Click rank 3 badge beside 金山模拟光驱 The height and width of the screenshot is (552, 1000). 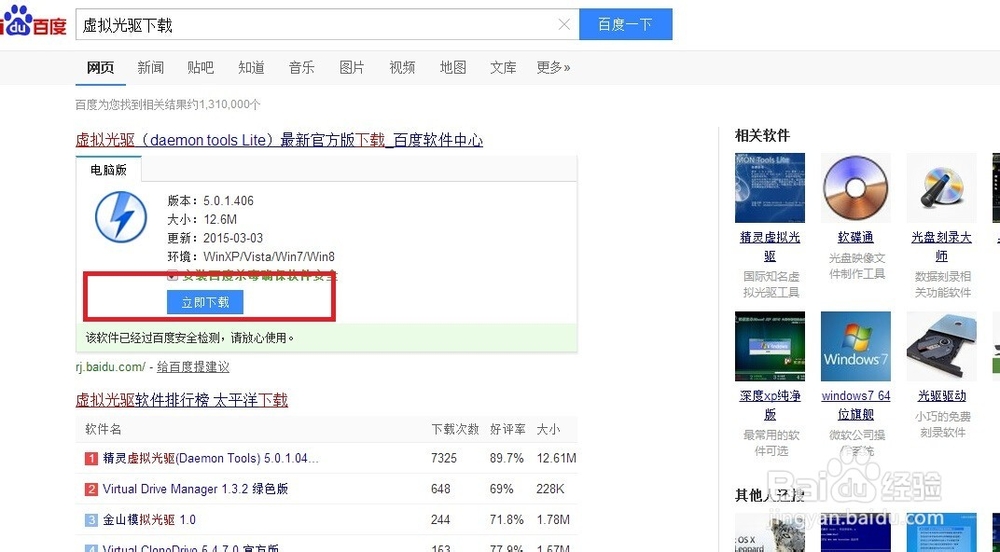coord(91,519)
